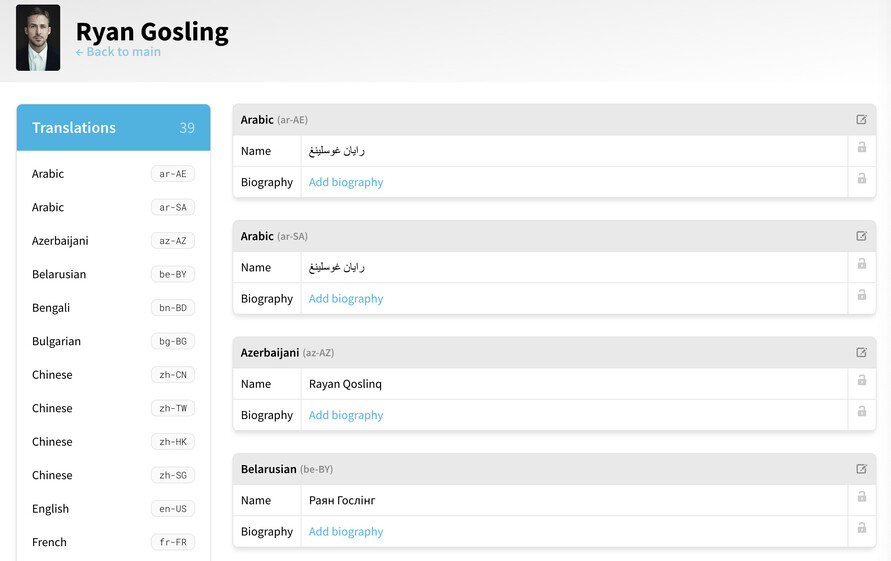This screenshot has height=561, width=891.
Task: Toggle lock on Arabic ar-AE Biography field
Action: click(x=862, y=178)
